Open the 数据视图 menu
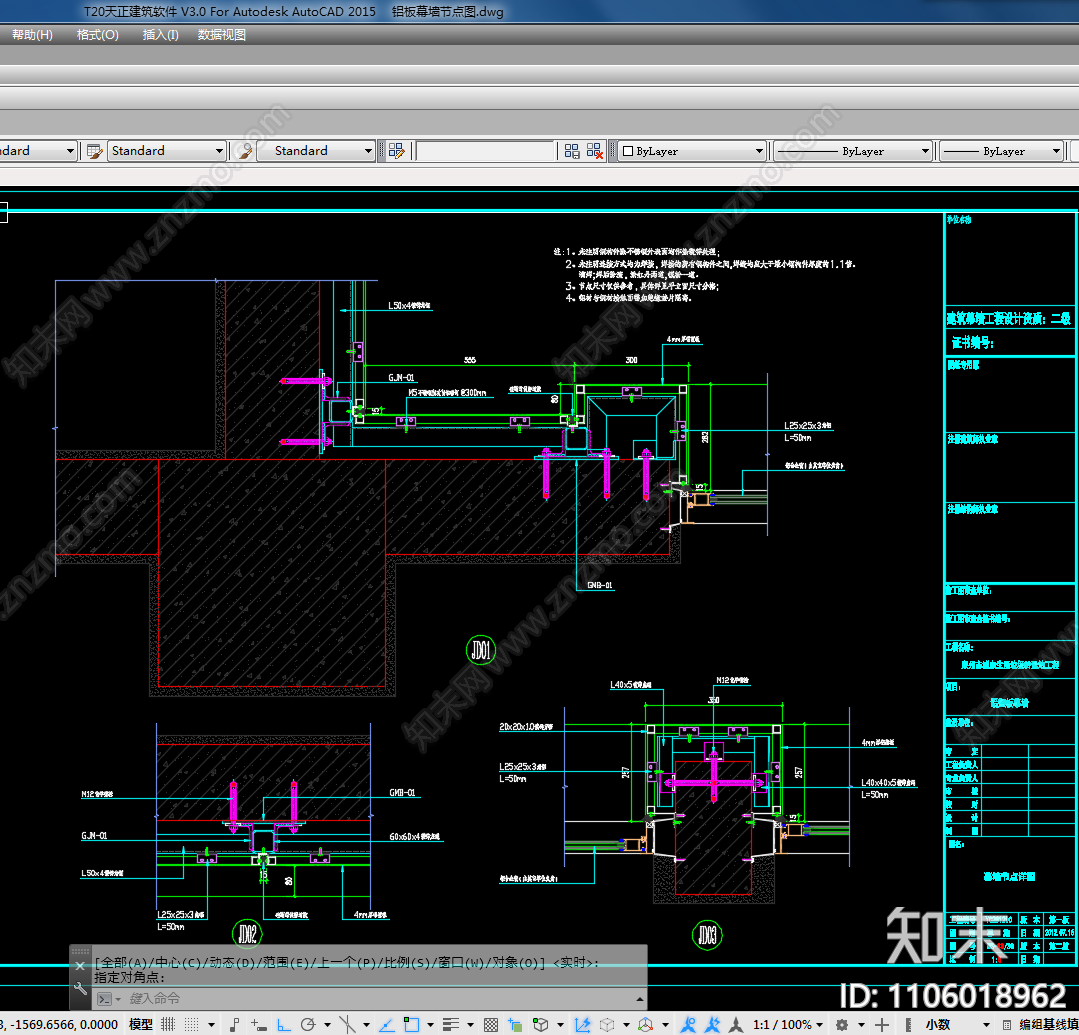Image resolution: width=1079 pixels, height=1035 pixels. click(222, 34)
